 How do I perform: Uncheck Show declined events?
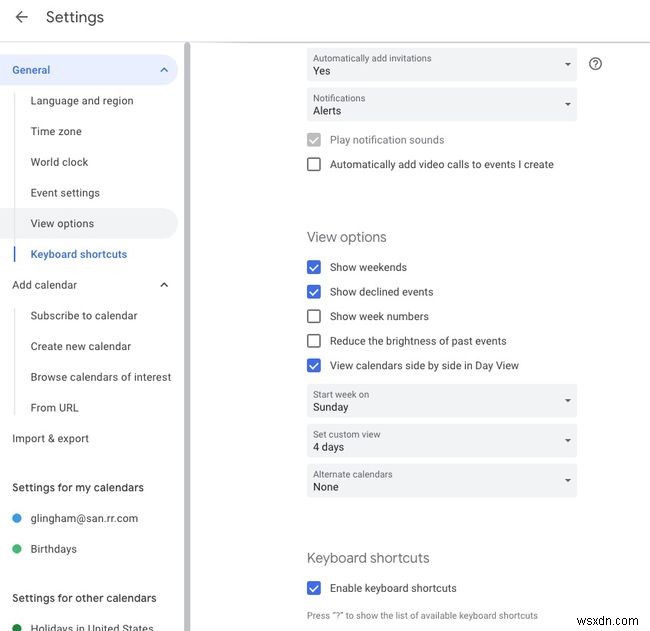point(314,292)
